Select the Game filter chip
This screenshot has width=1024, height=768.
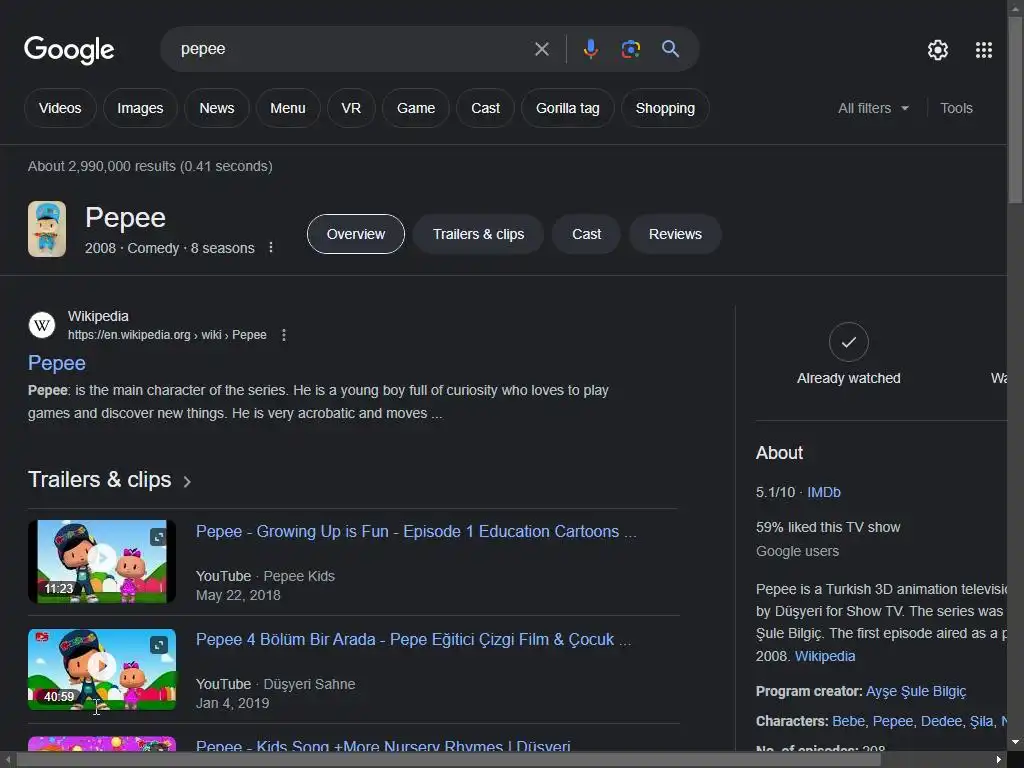pyautogui.click(x=416, y=108)
